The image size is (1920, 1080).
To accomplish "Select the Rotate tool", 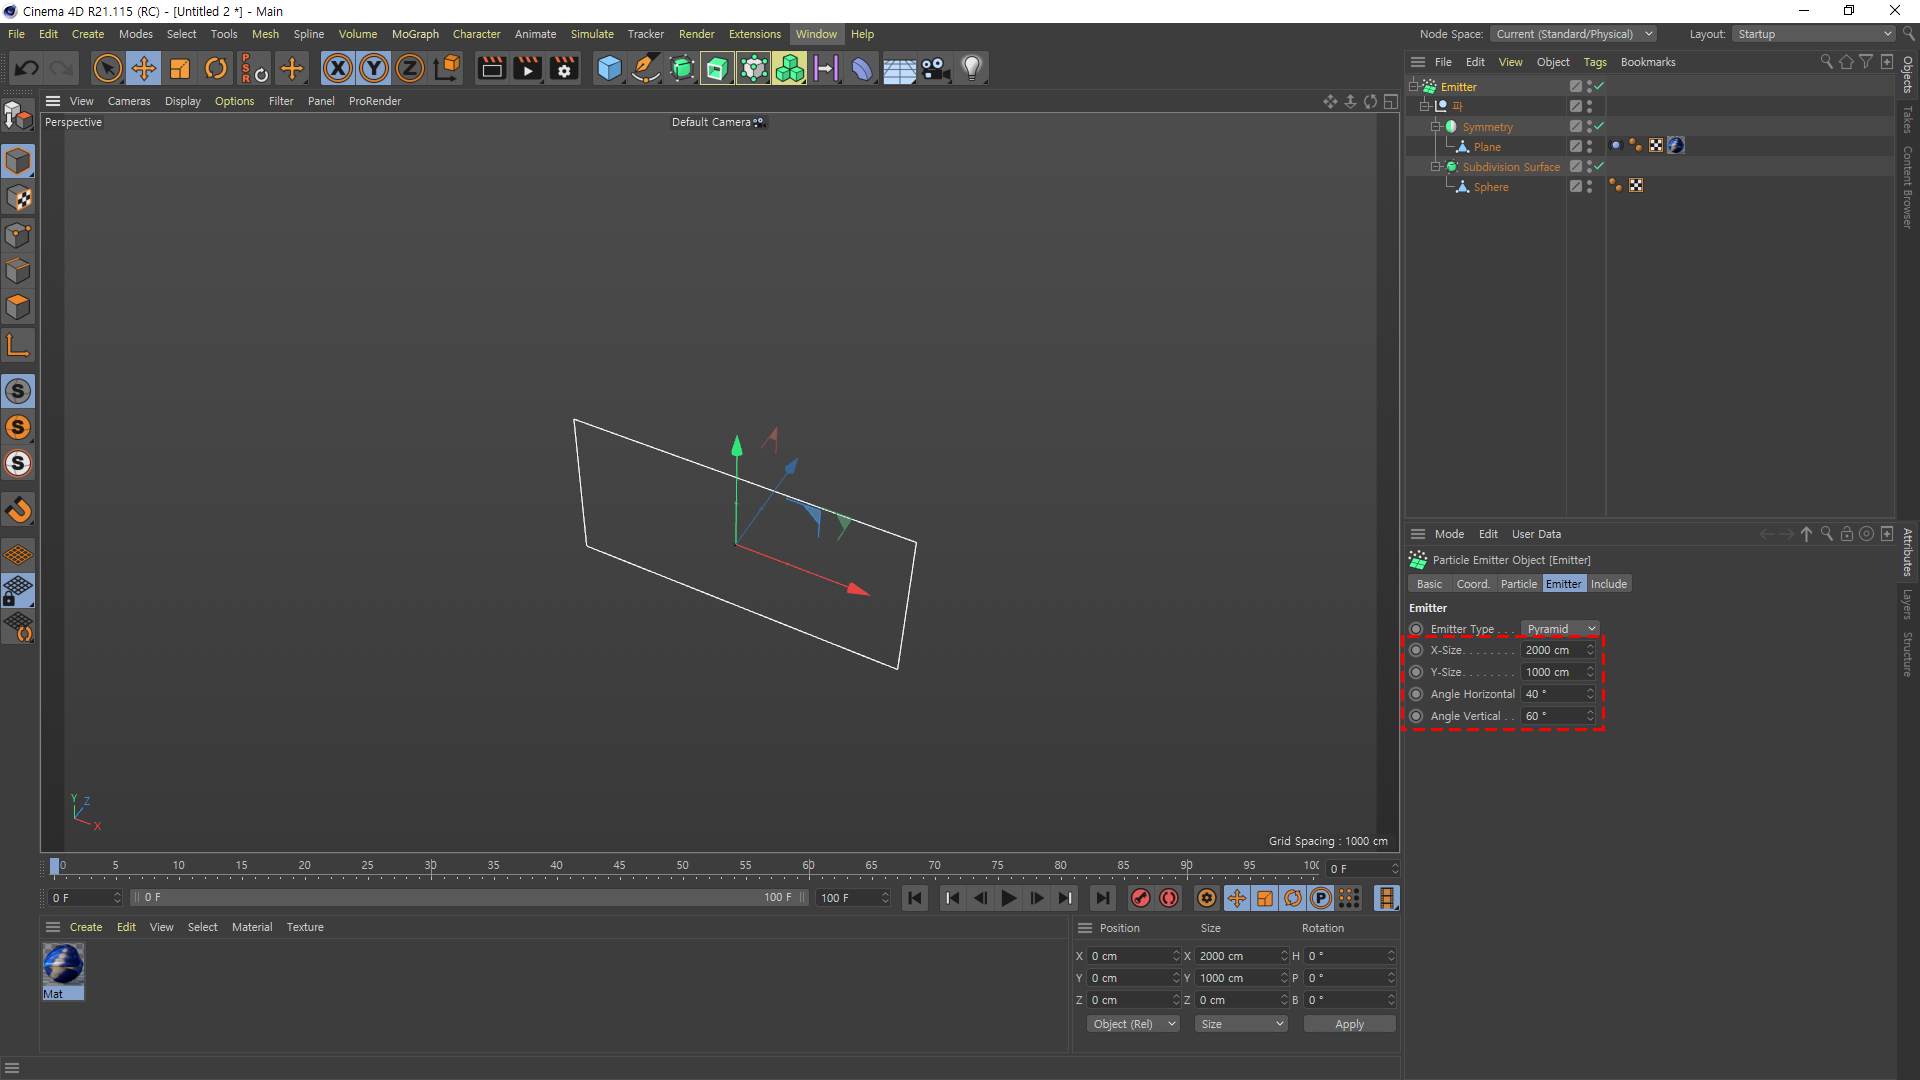I will coord(216,68).
